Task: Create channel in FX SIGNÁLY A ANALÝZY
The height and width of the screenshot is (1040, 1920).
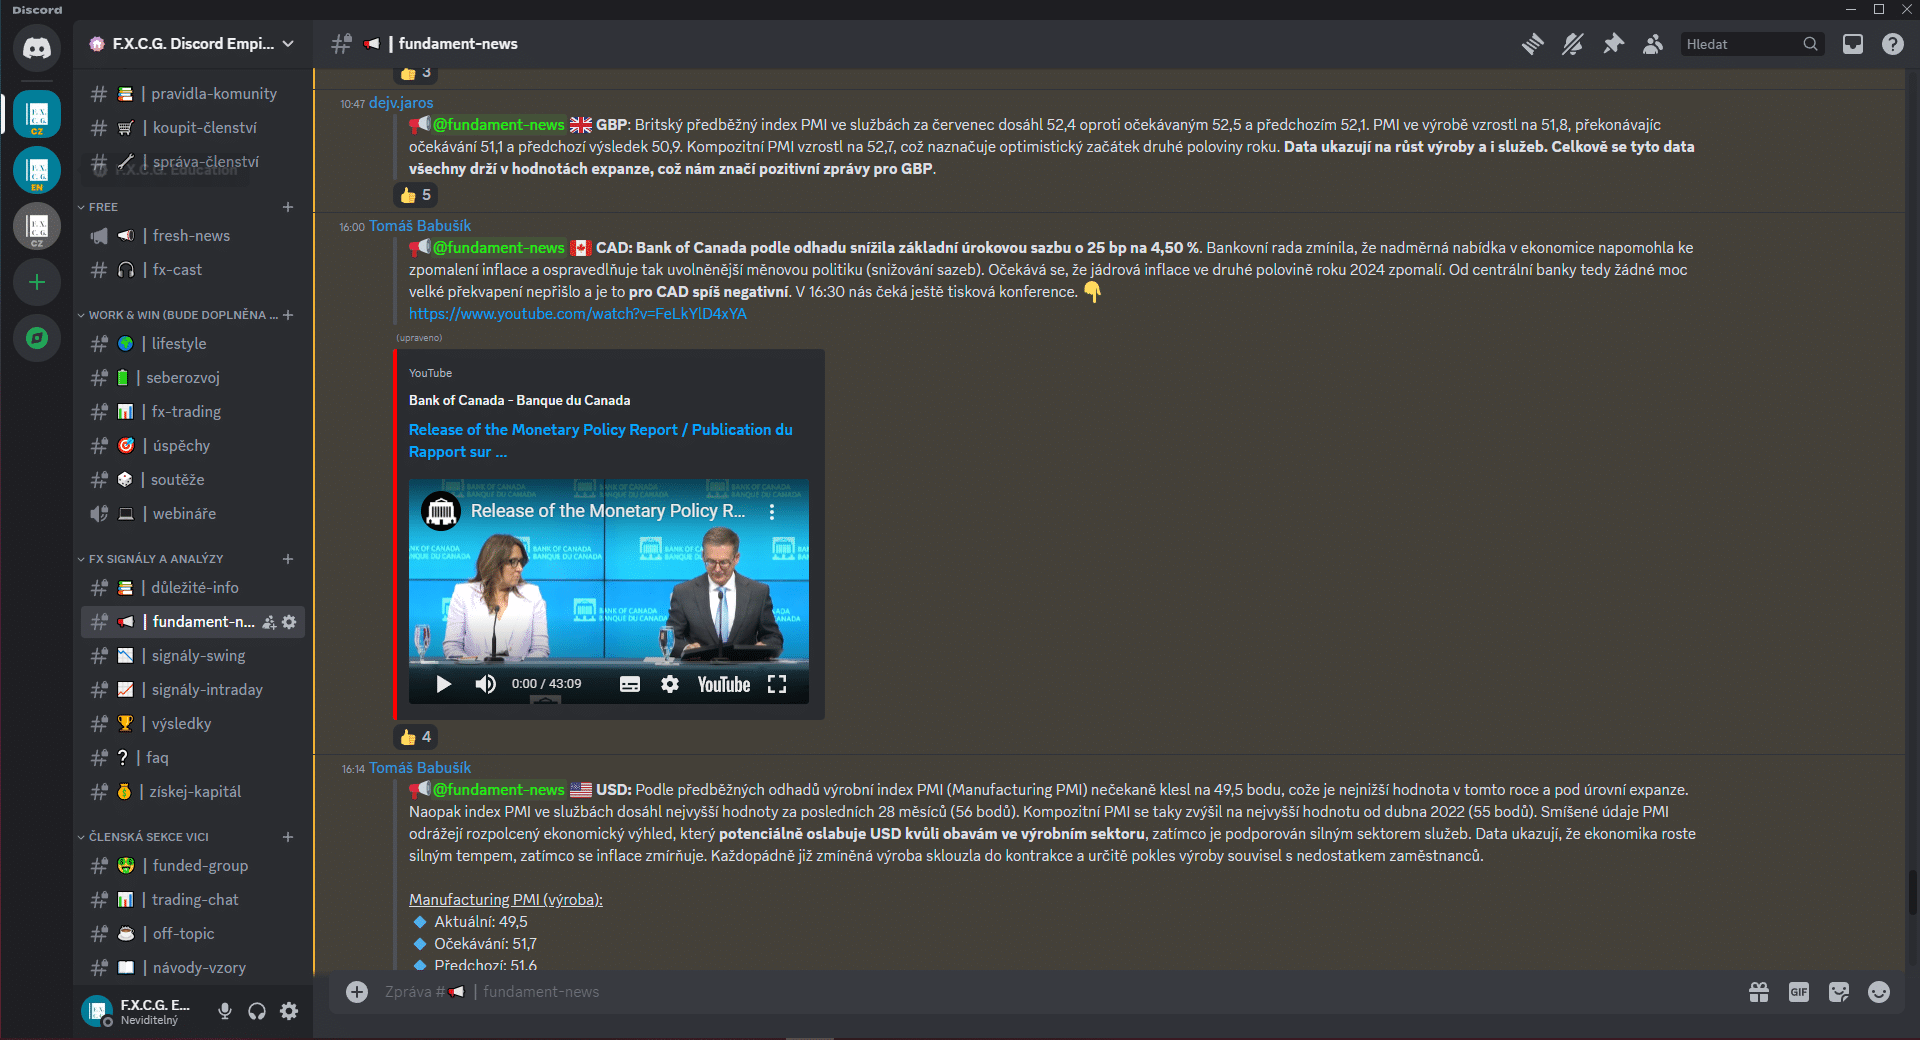Action: pos(288,559)
